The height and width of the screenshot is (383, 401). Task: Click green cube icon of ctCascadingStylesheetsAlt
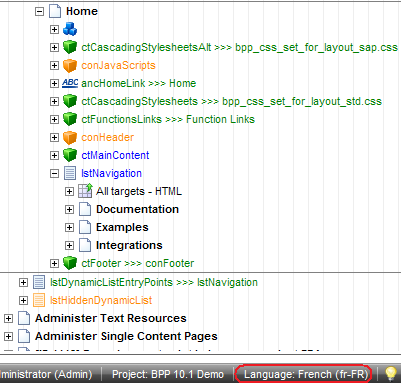(x=70, y=47)
